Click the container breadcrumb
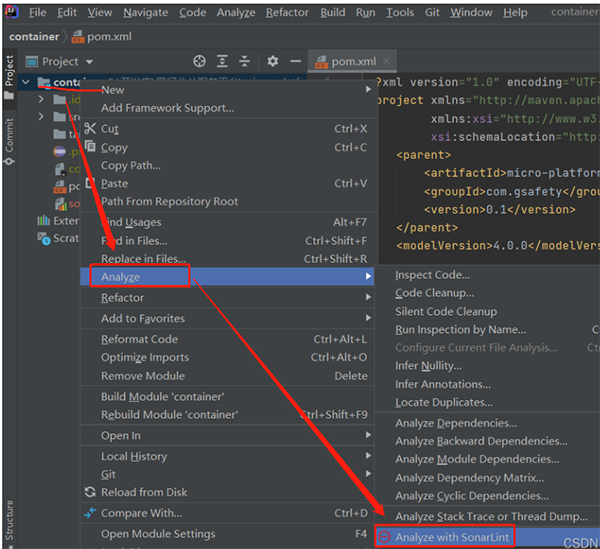The image size is (600, 549). (34, 37)
